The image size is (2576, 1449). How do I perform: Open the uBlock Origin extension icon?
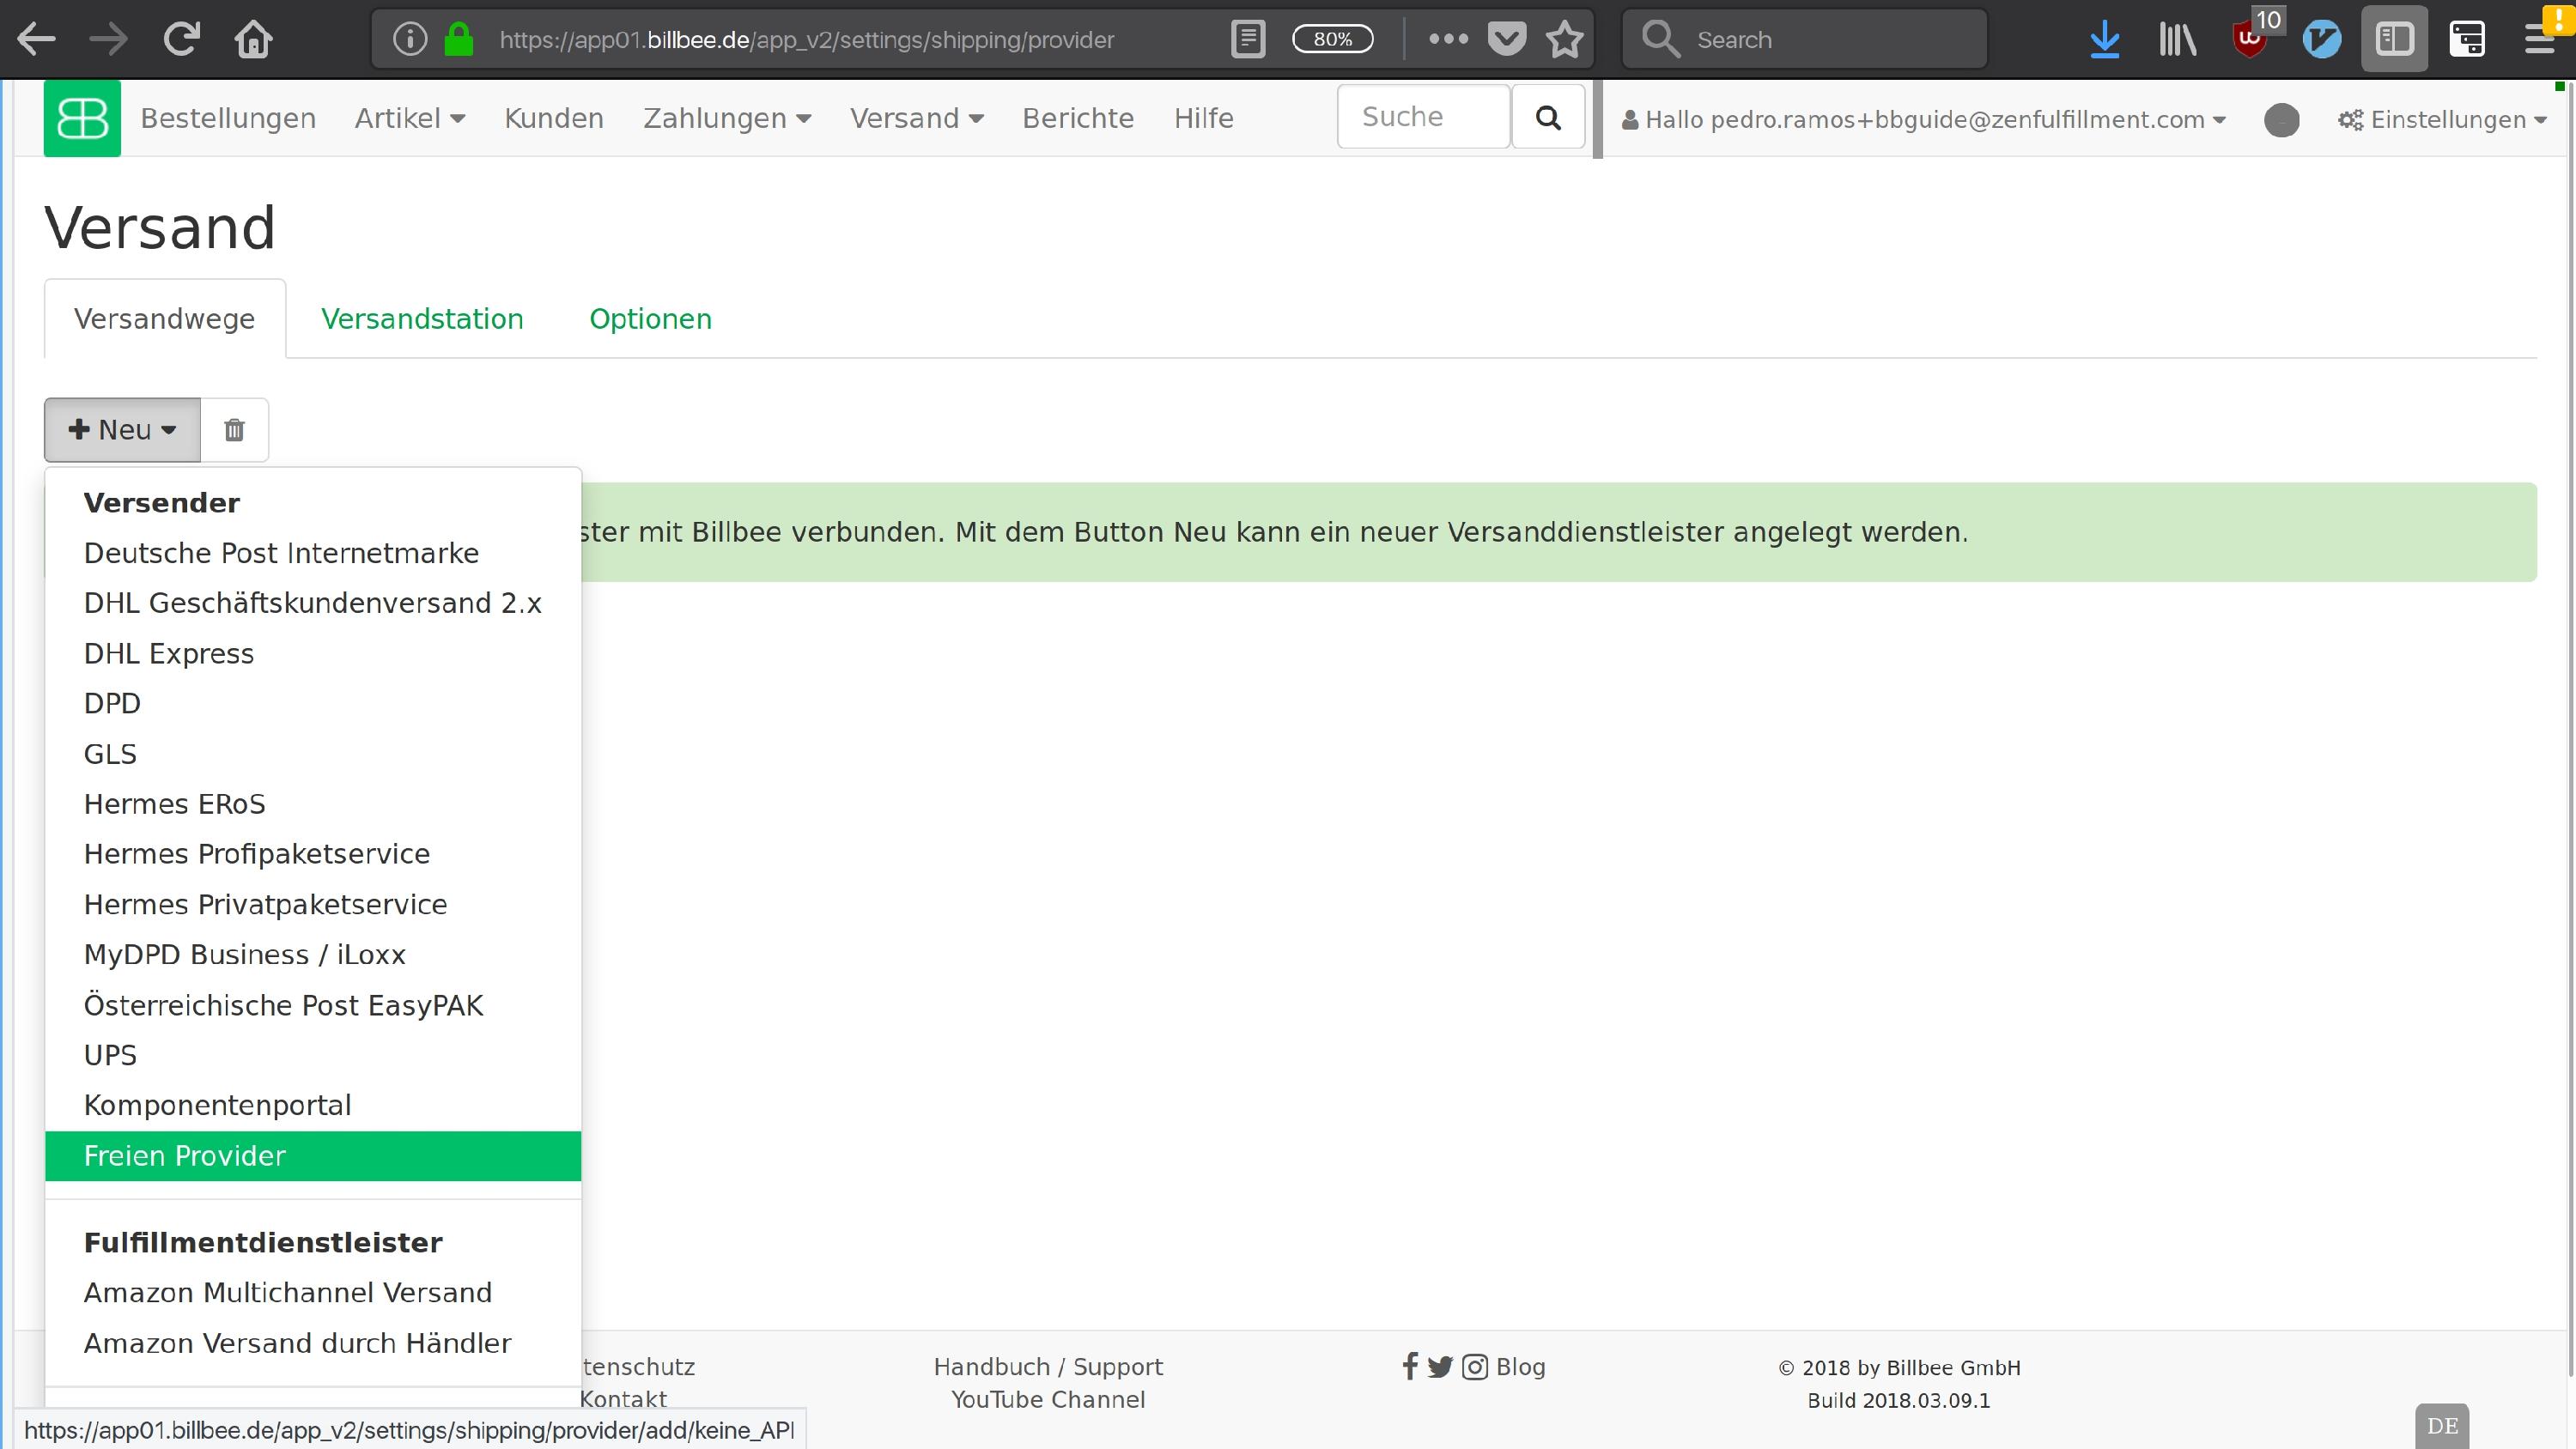click(2251, 40)
